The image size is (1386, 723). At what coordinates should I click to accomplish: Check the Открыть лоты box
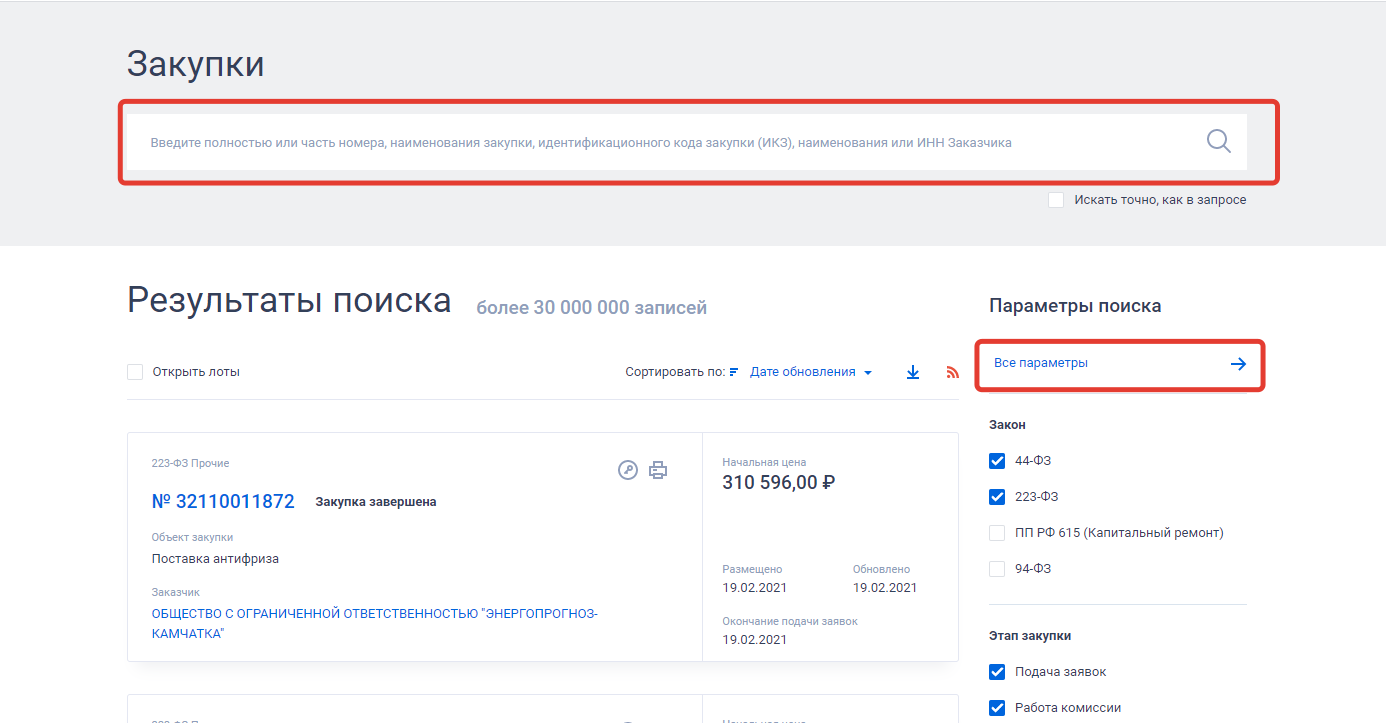click(x=135, y=372)
